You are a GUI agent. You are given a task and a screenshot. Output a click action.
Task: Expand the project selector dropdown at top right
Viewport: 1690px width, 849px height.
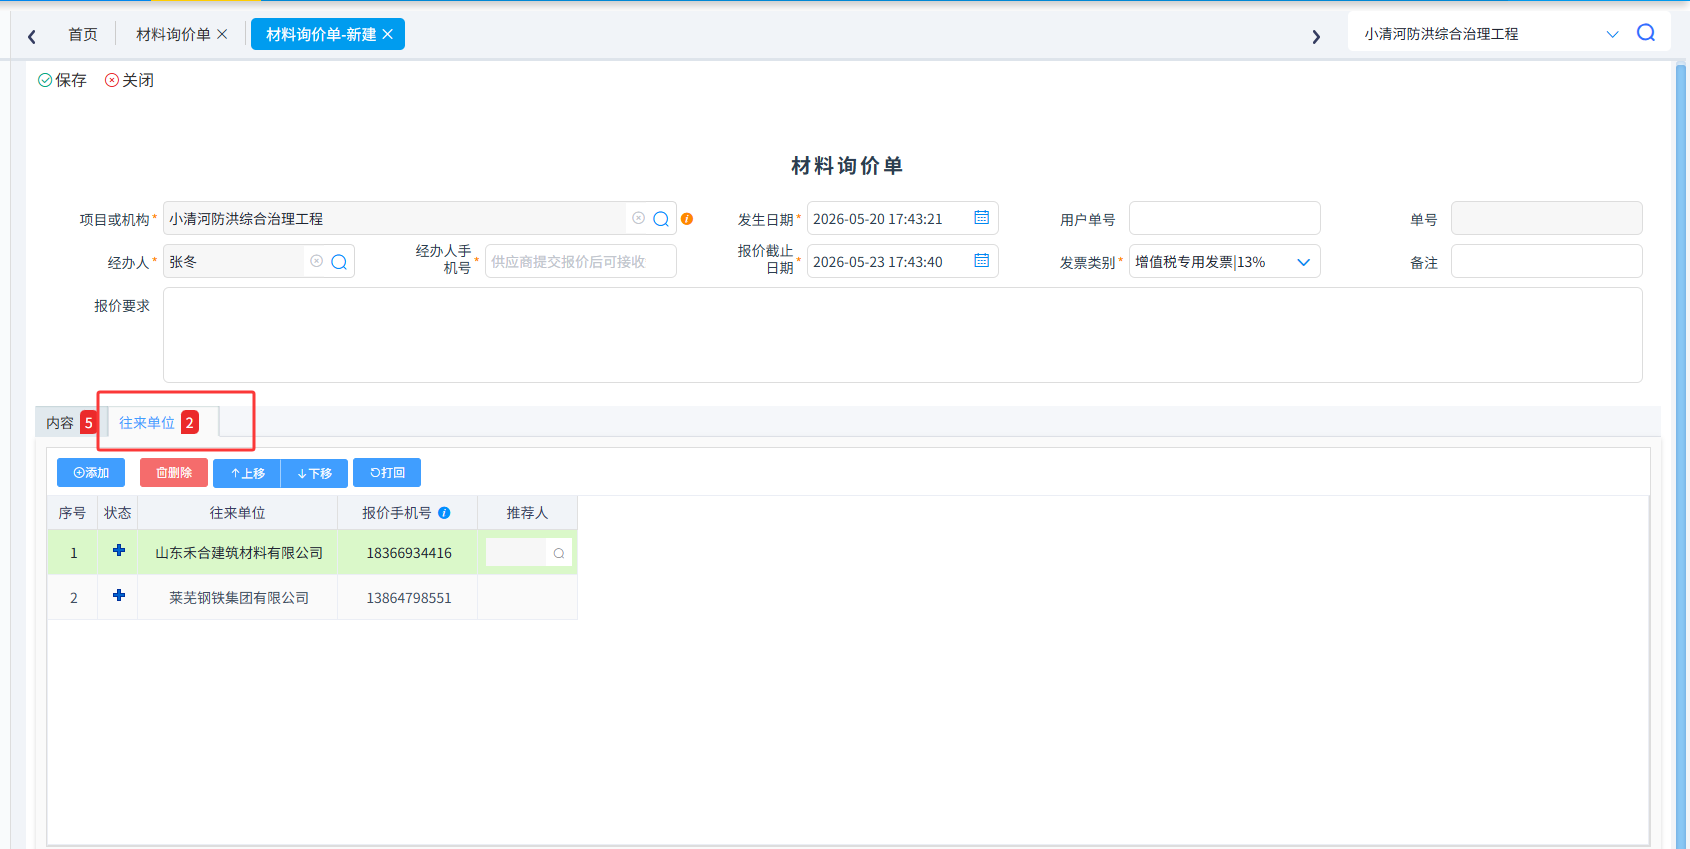click(1612, 34)
